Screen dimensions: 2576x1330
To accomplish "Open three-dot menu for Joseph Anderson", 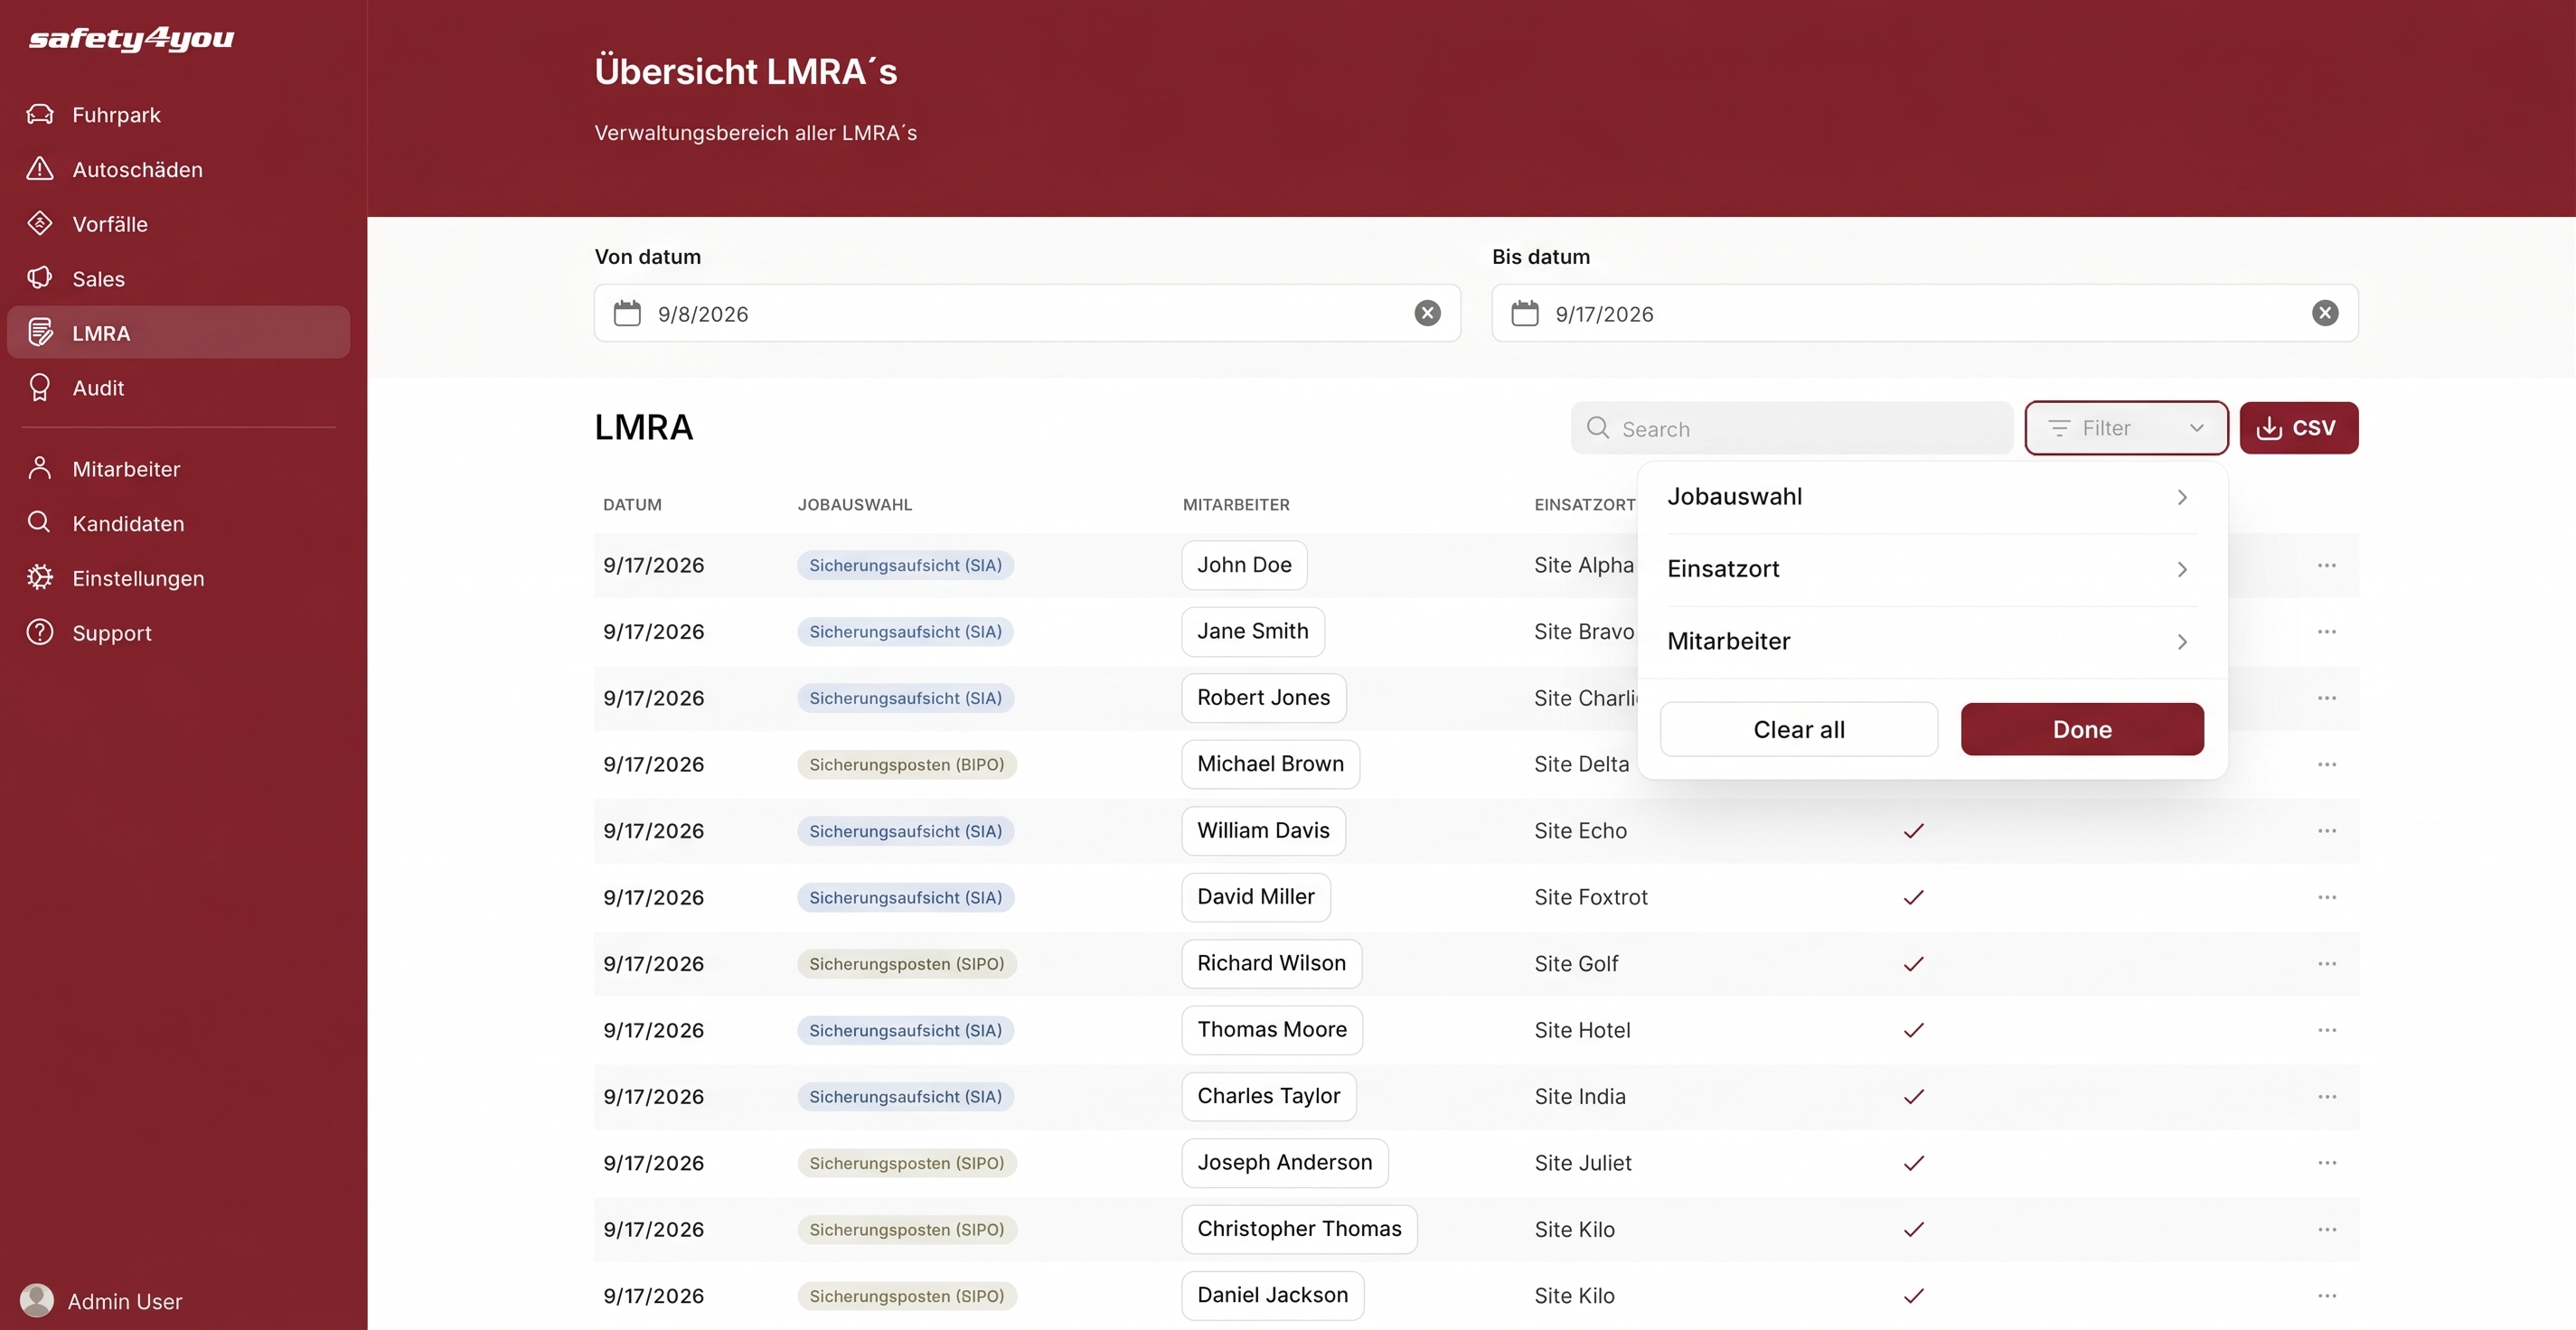I will pos(2327,1162).
